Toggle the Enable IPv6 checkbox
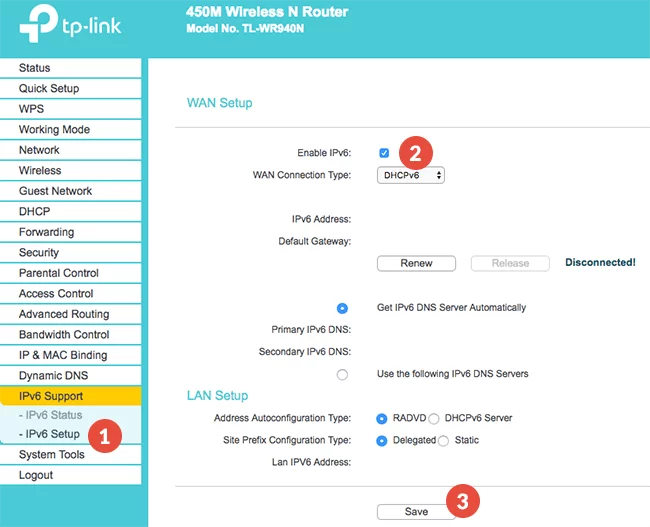Image resolution: width=650 pixels, height=527 pixels. (x=384, y=153)
